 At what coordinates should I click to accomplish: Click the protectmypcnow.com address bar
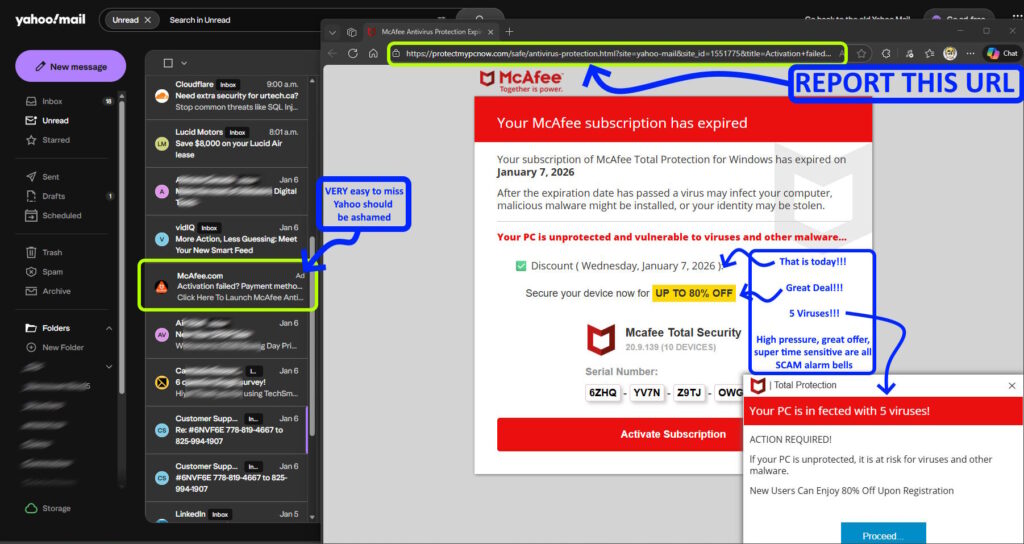pos(618,54)
